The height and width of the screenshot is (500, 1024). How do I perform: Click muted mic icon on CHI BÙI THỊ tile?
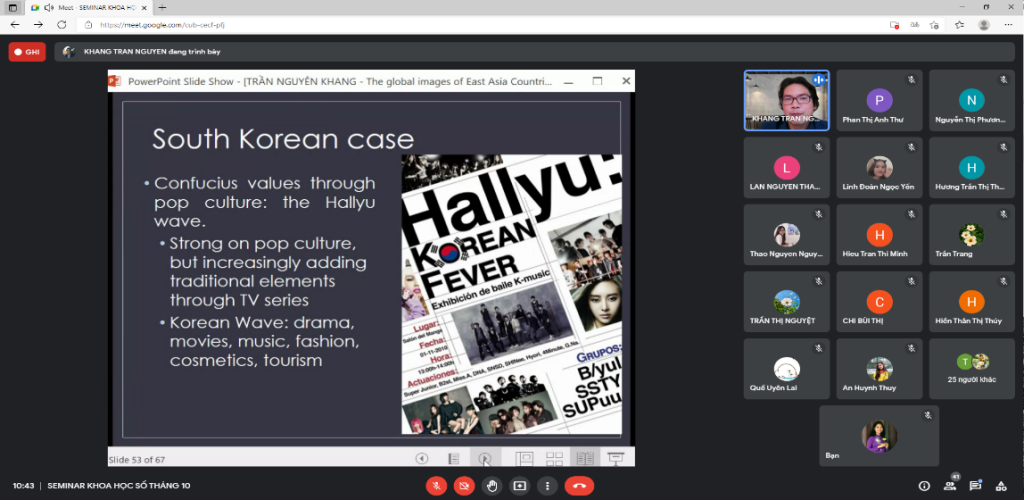coord(911,281)
